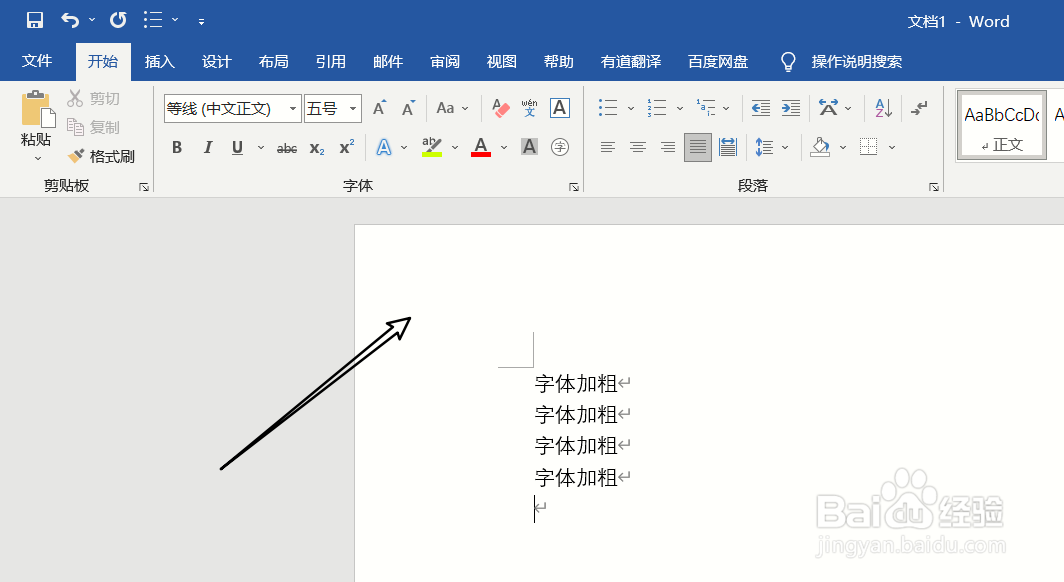Switch to the 插入 tab
The width and height of the screenshot is (1064, 582).
pyautogui.click(x=159, y=62)
